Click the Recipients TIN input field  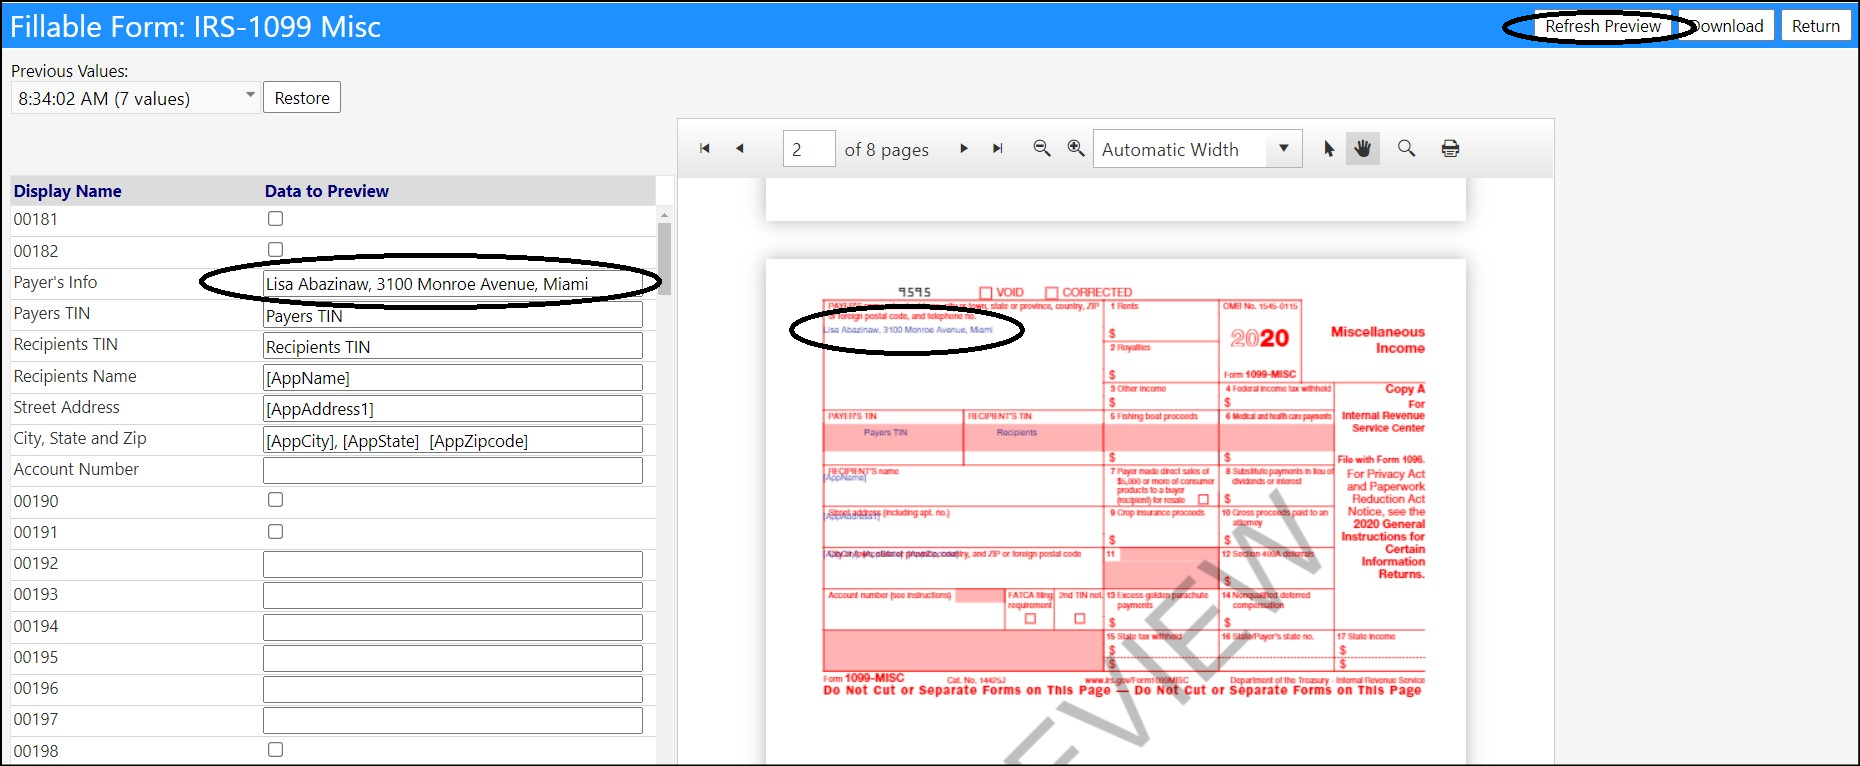[453, 346]
